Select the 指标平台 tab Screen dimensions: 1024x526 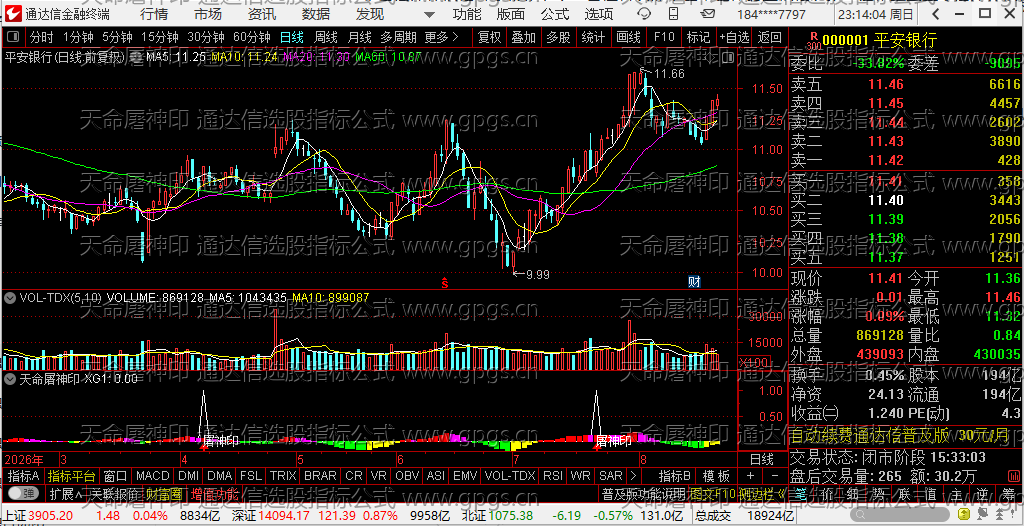tap(72, 476)
